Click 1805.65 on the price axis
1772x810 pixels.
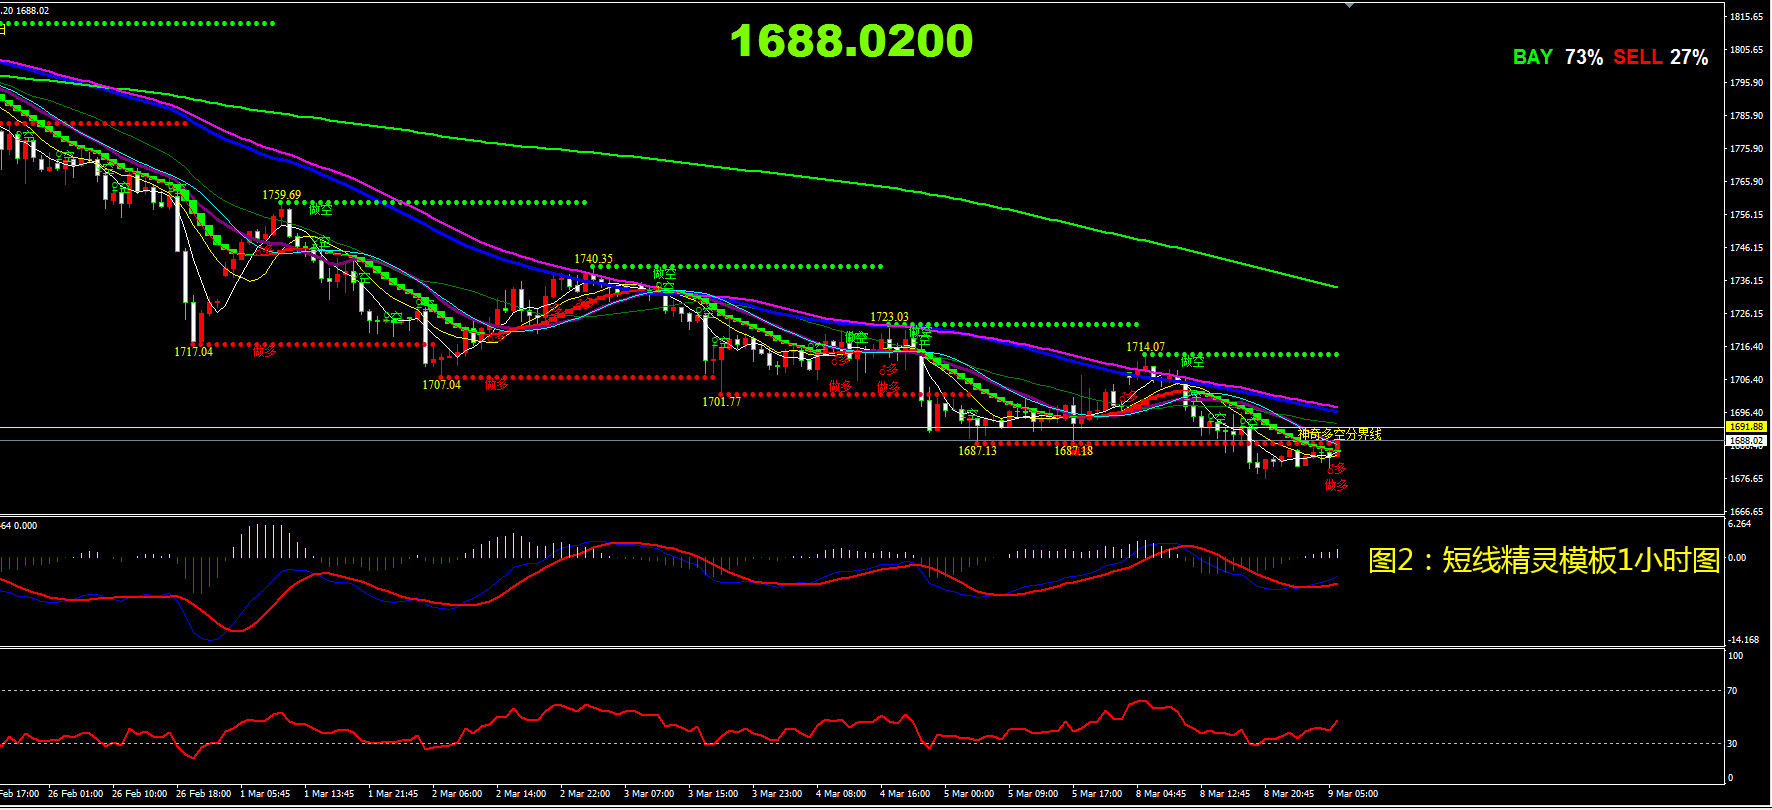point(1747,50)
